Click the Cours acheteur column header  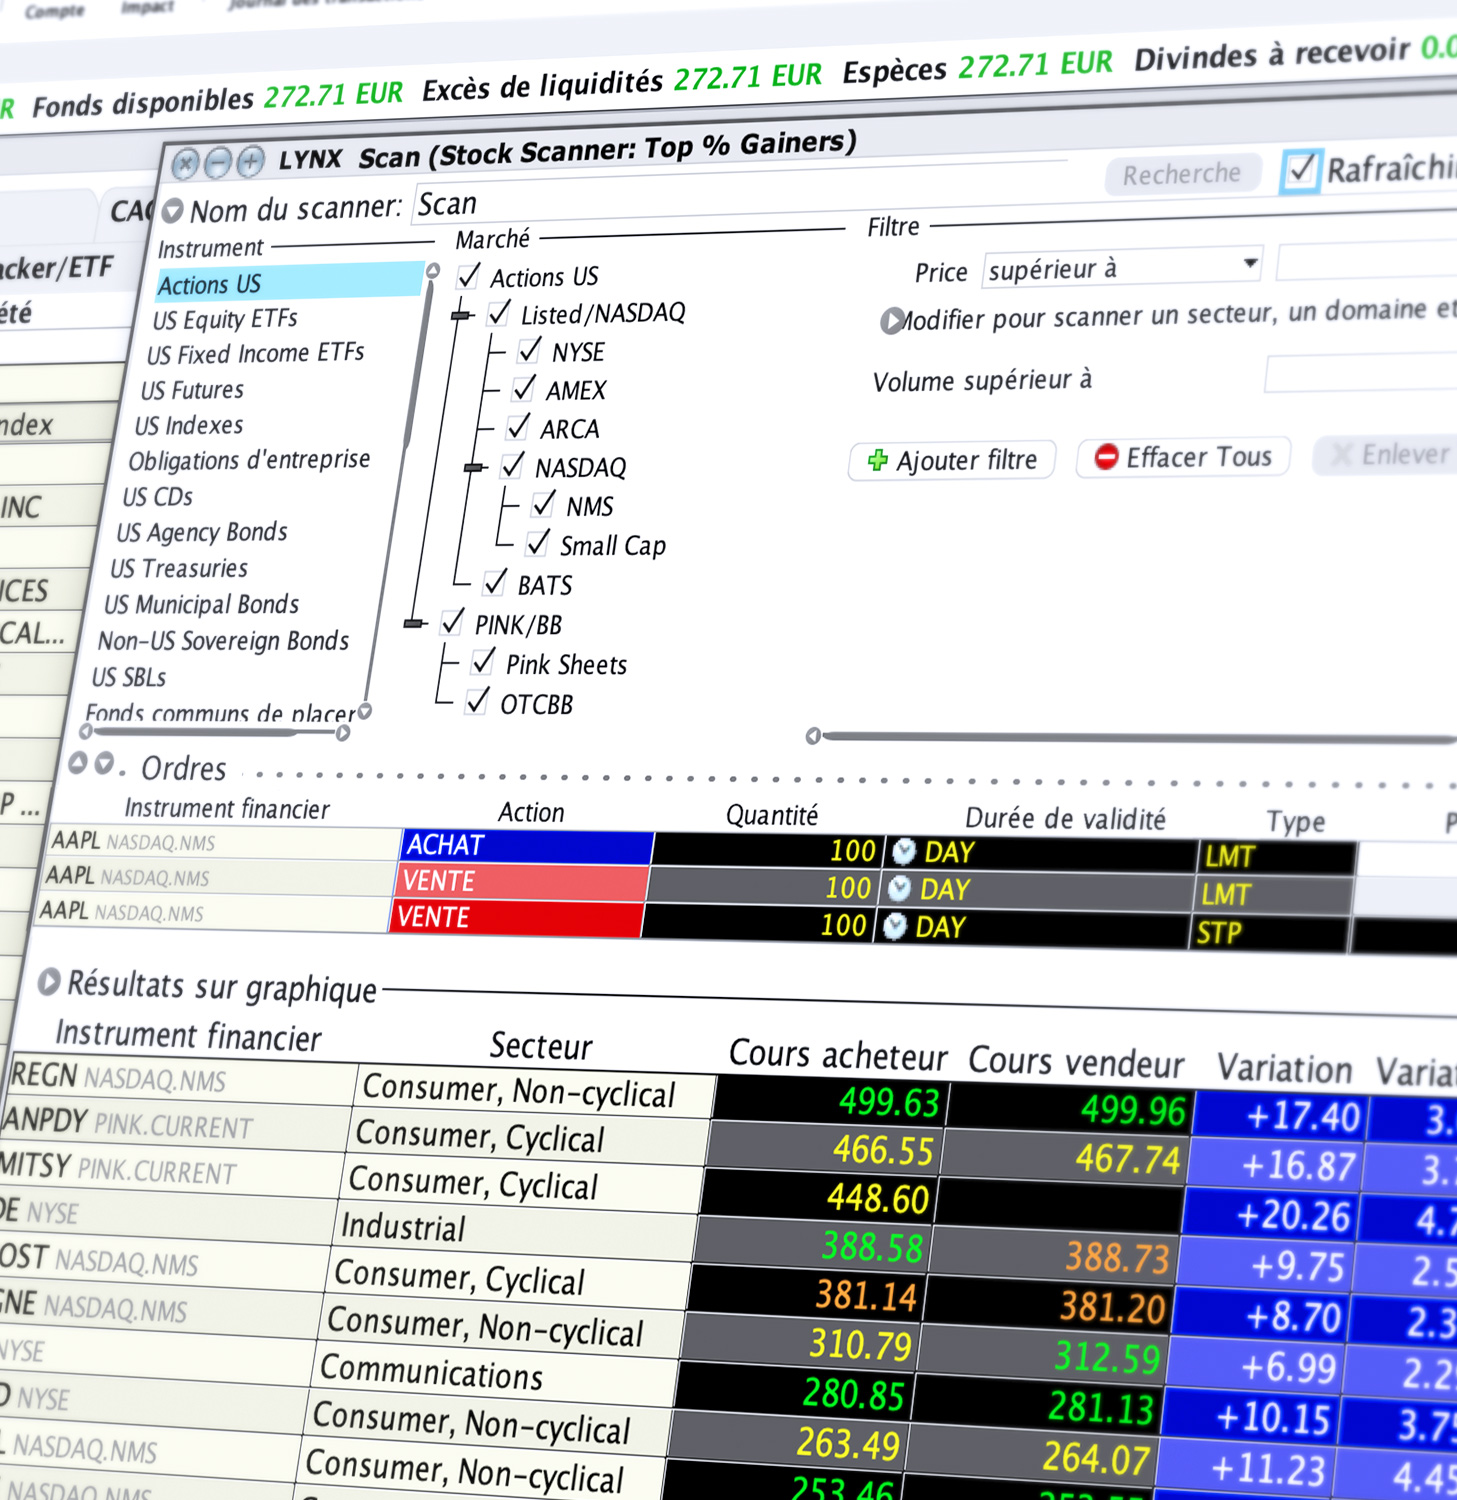click(838, 1055)
